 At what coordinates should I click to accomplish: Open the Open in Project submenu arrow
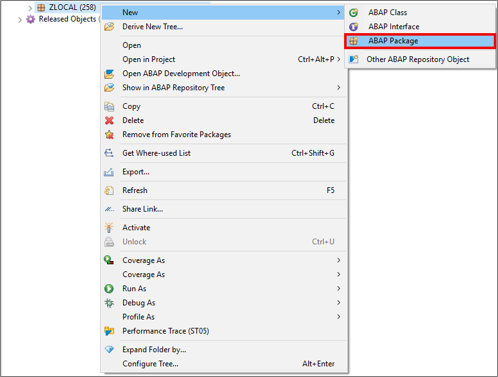coord(339,59)
